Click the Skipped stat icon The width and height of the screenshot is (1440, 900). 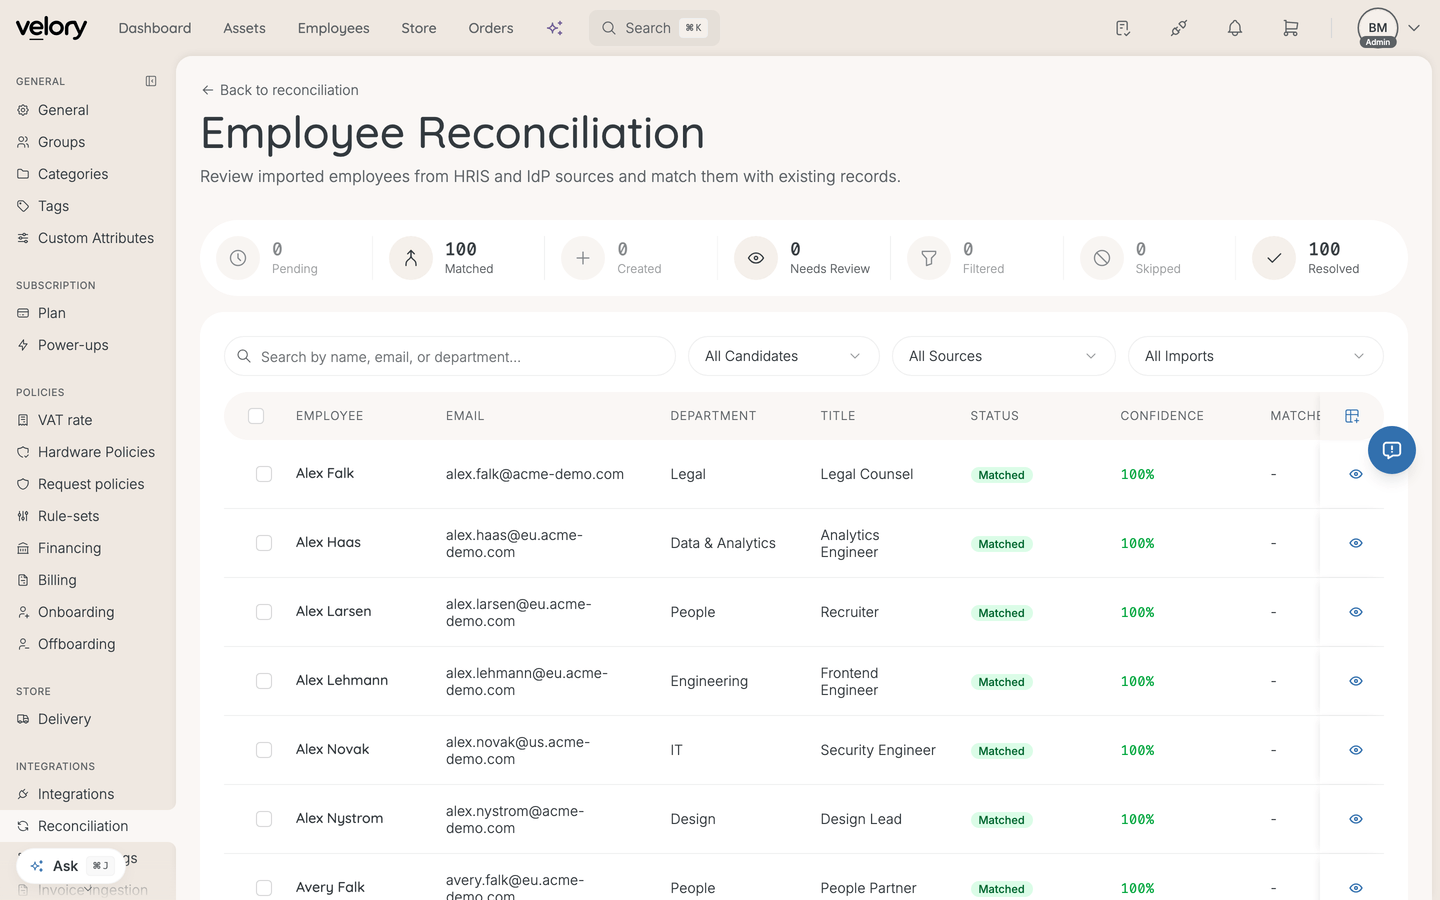click(1102, 258)
